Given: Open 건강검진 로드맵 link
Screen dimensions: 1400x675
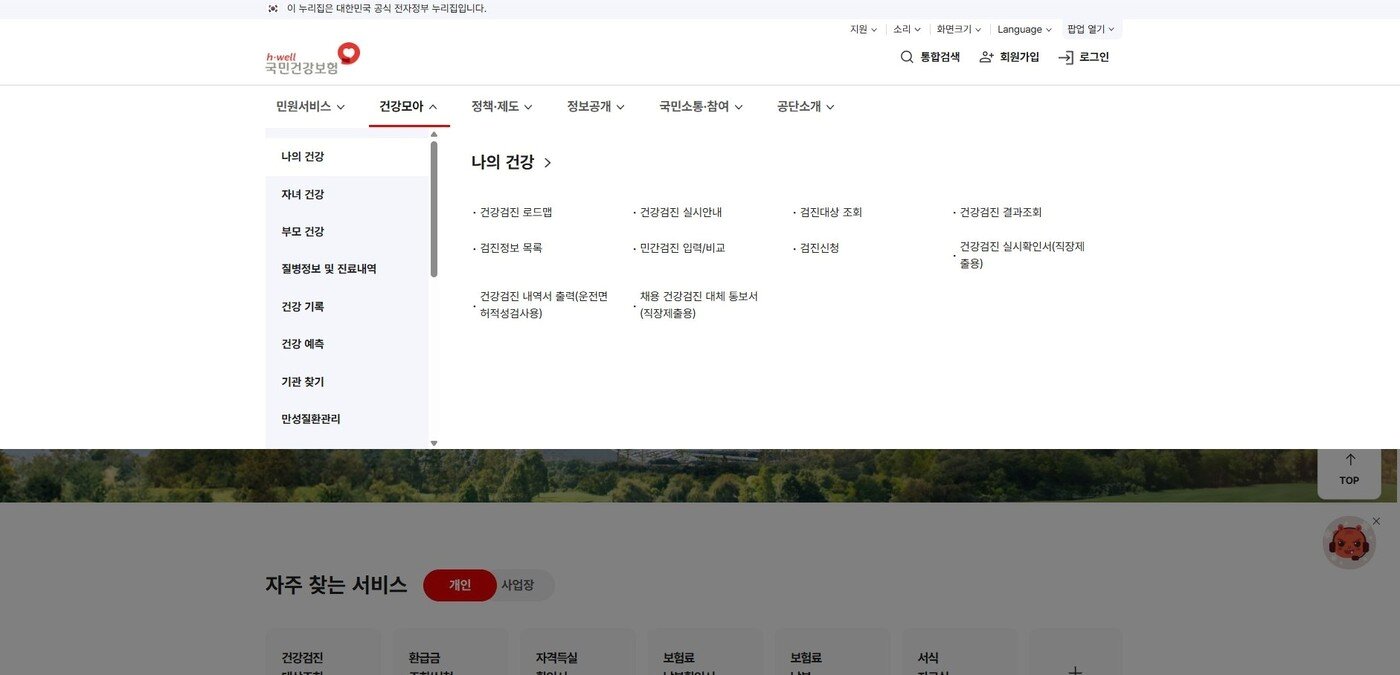Looking at the screenshot, I should [516, 212].
